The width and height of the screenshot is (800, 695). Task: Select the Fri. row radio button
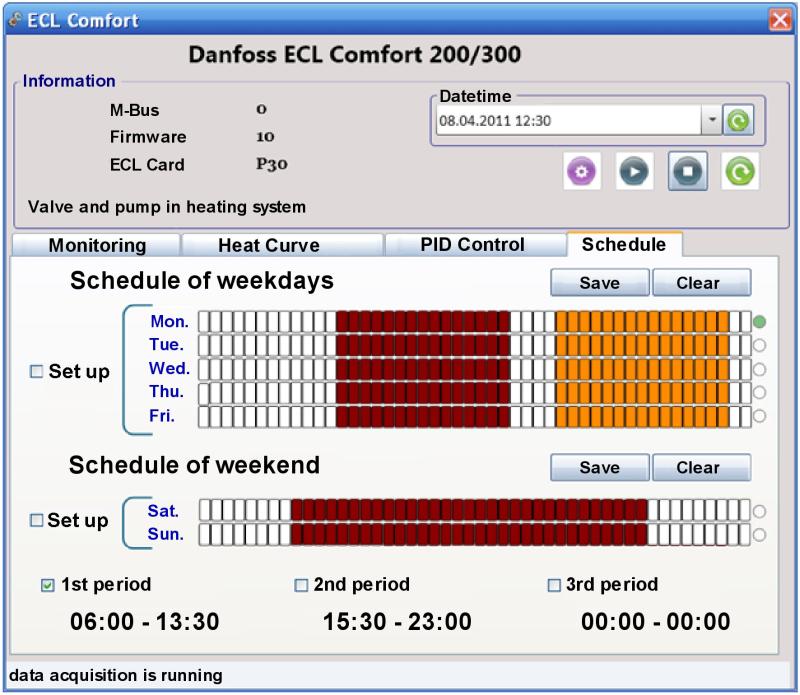point(759,416)
